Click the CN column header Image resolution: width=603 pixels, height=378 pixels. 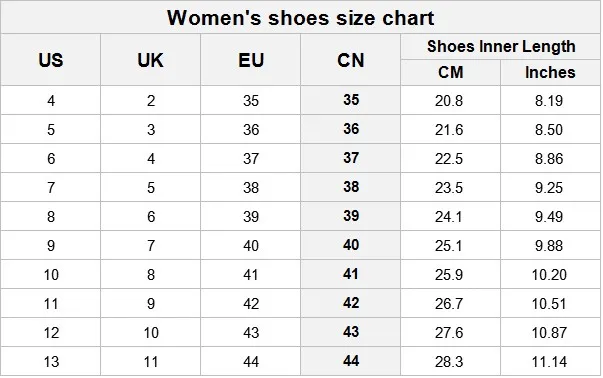coord(350,60)
